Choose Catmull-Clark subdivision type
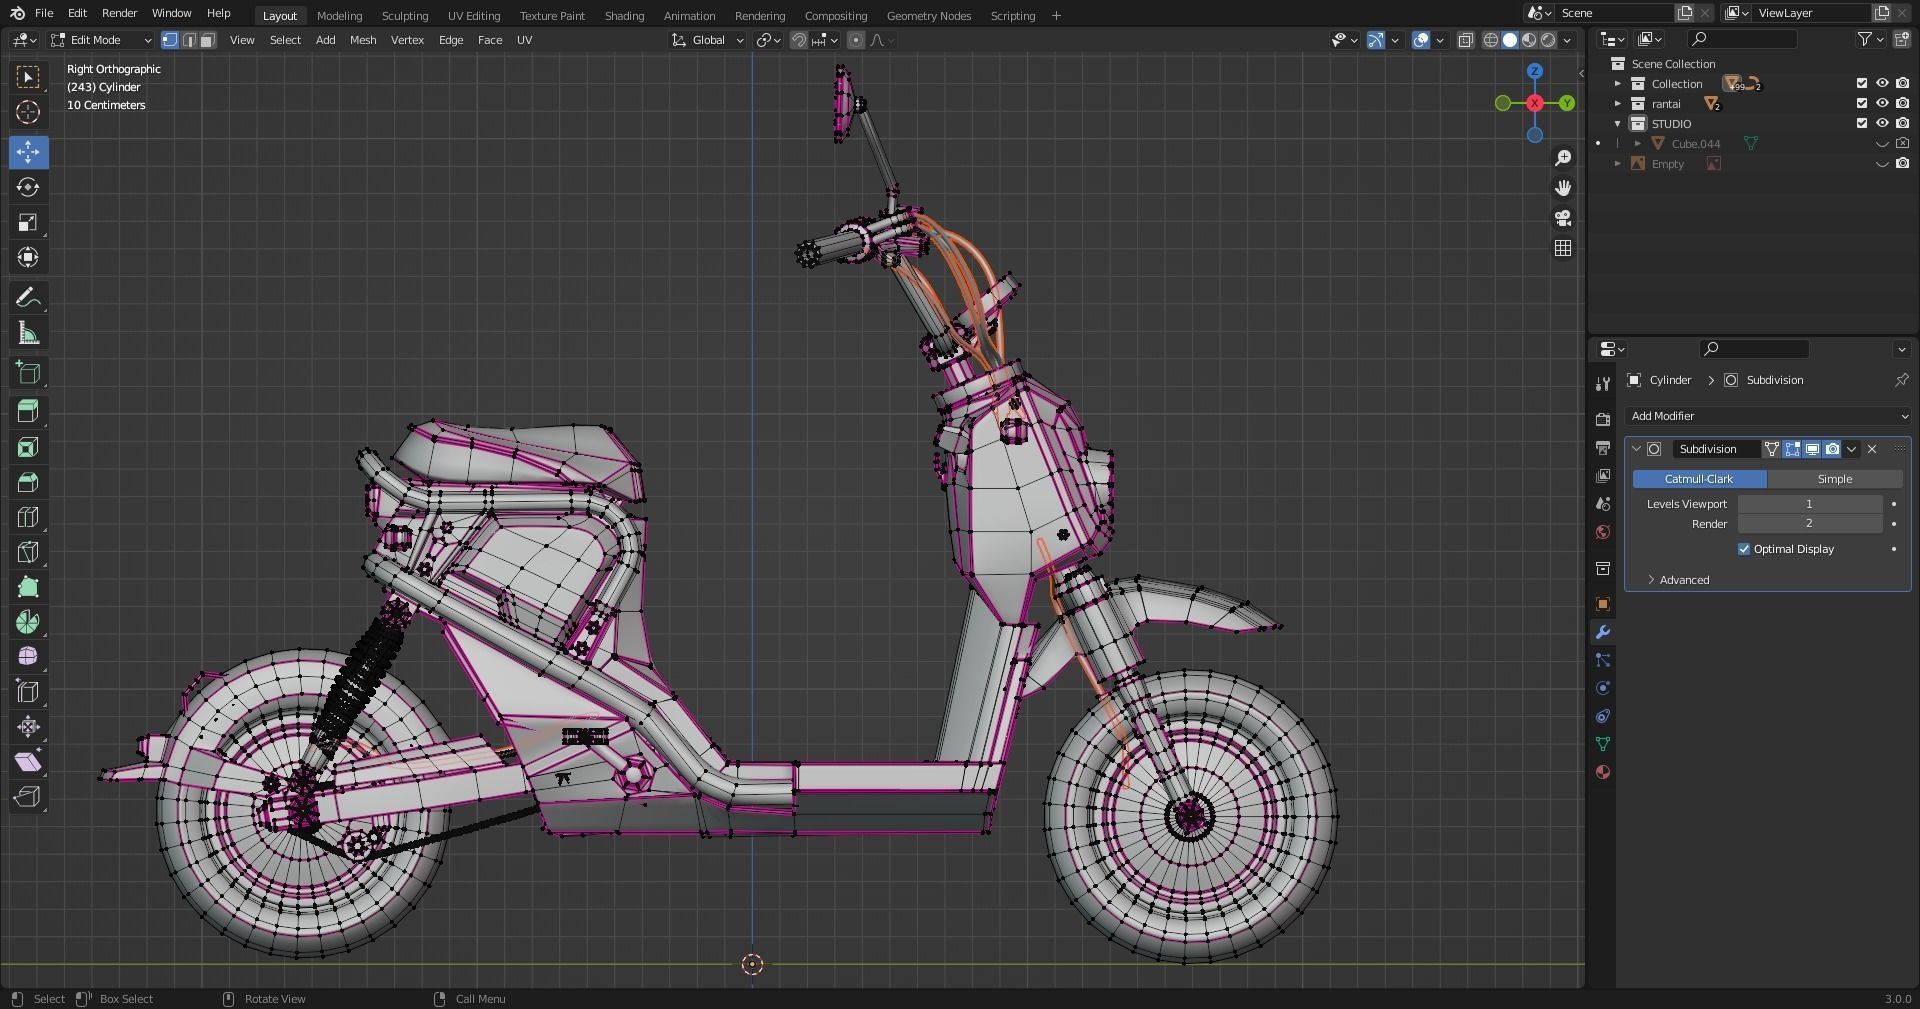This screenshot has height=1009, width=1920. [1699, 479]
